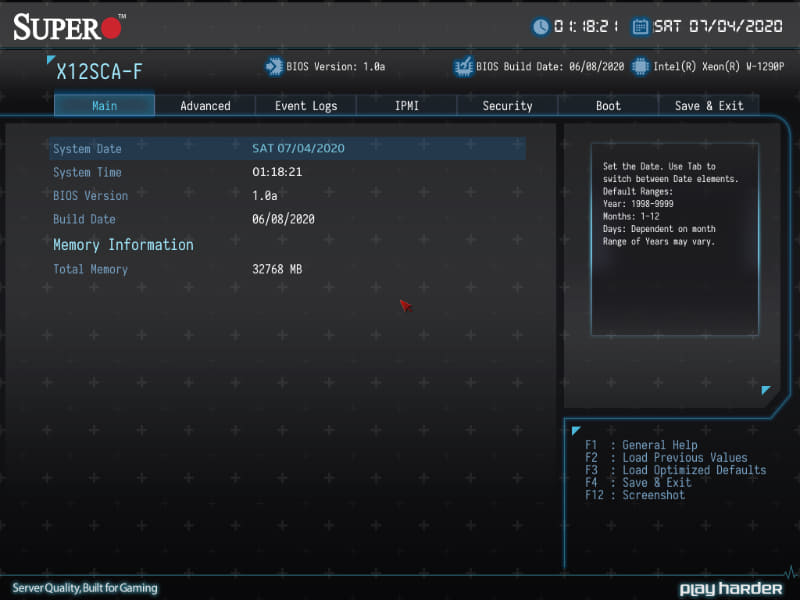Open the Save & Exit tab
Viewport: 800px width, 600px height.
pos(708,105)
